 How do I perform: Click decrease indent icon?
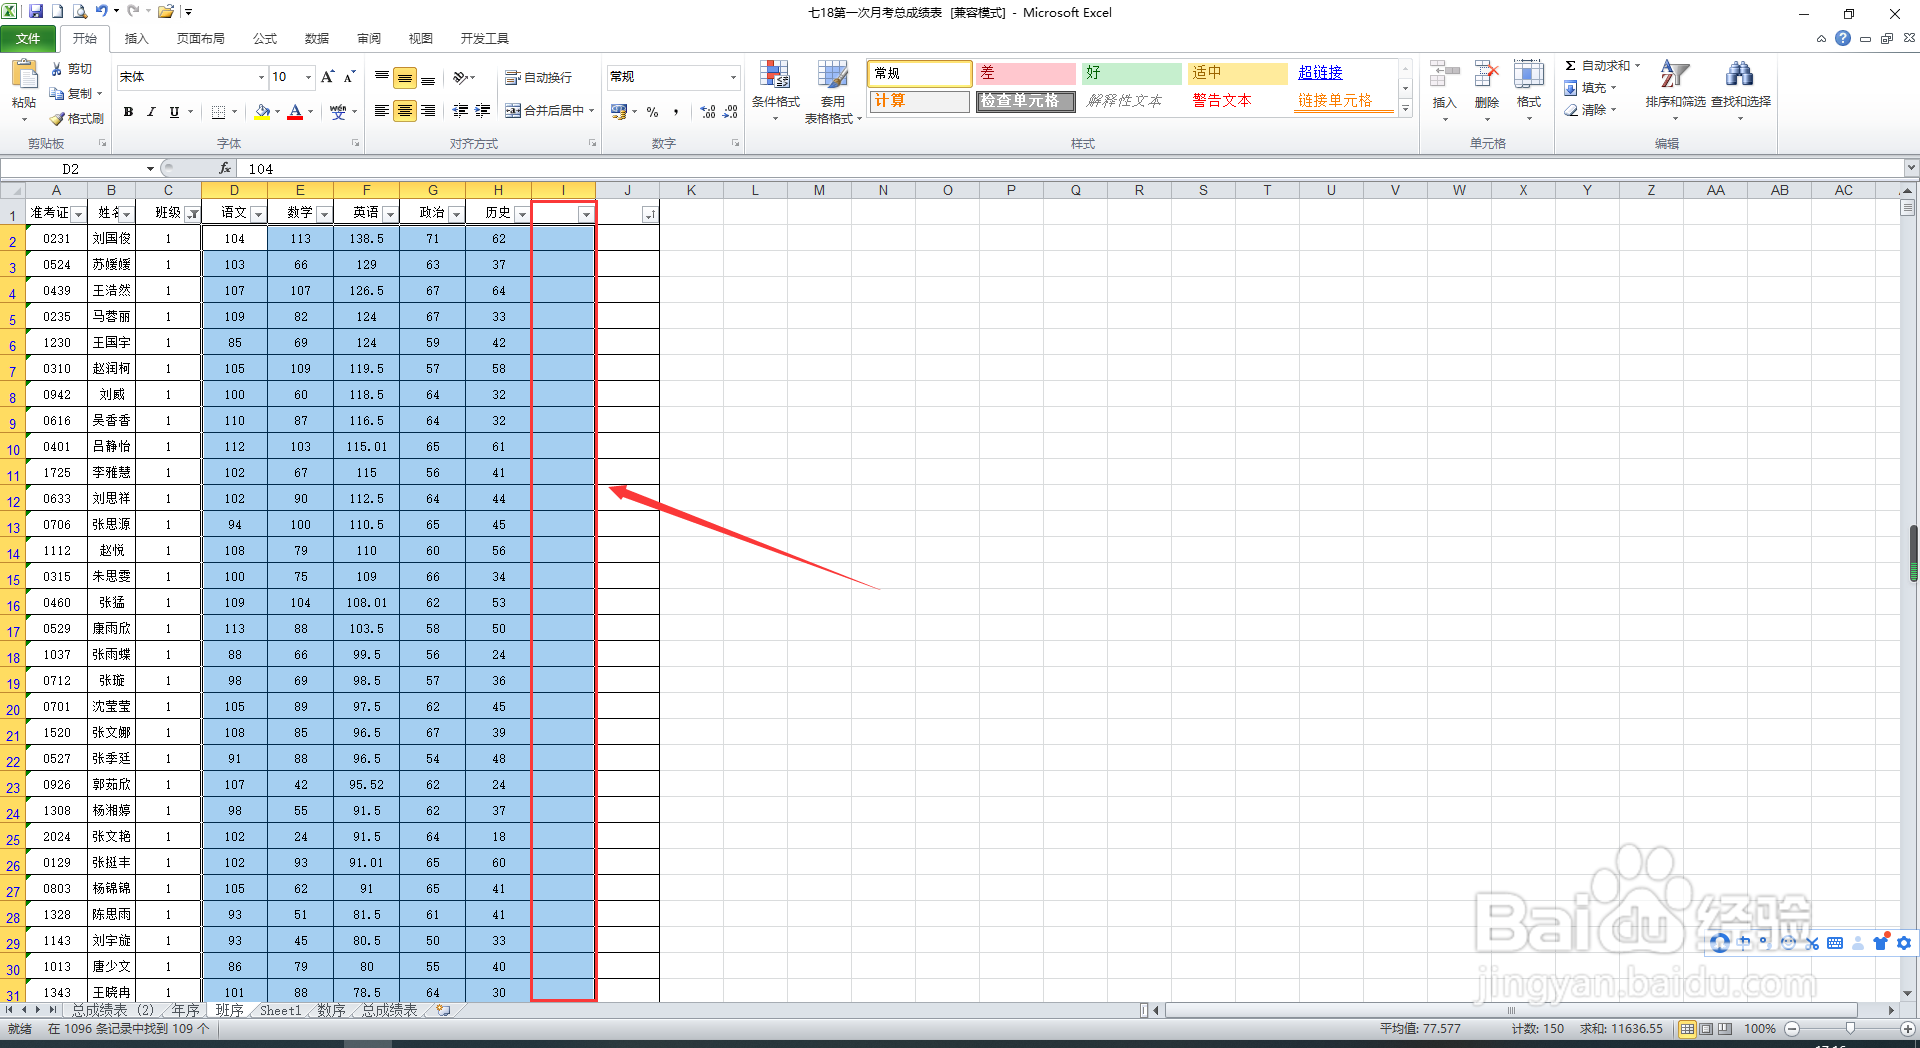point(460,111)
